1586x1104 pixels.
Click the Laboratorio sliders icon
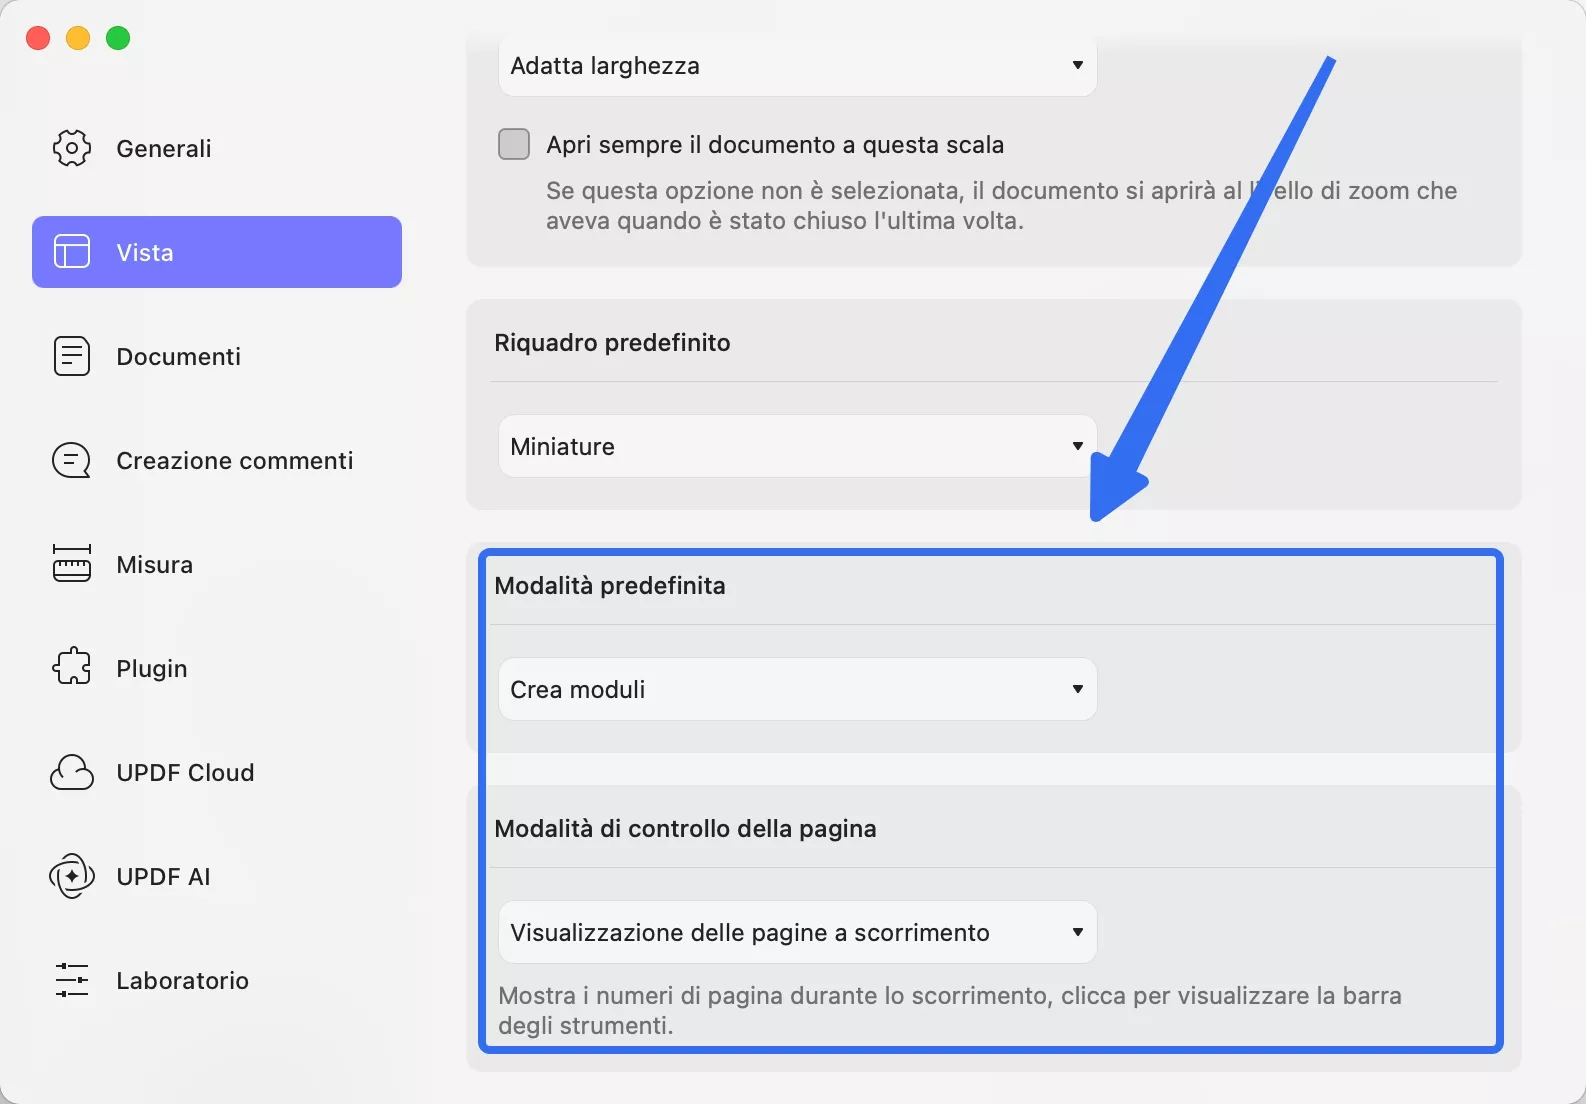tap(71, 980)
